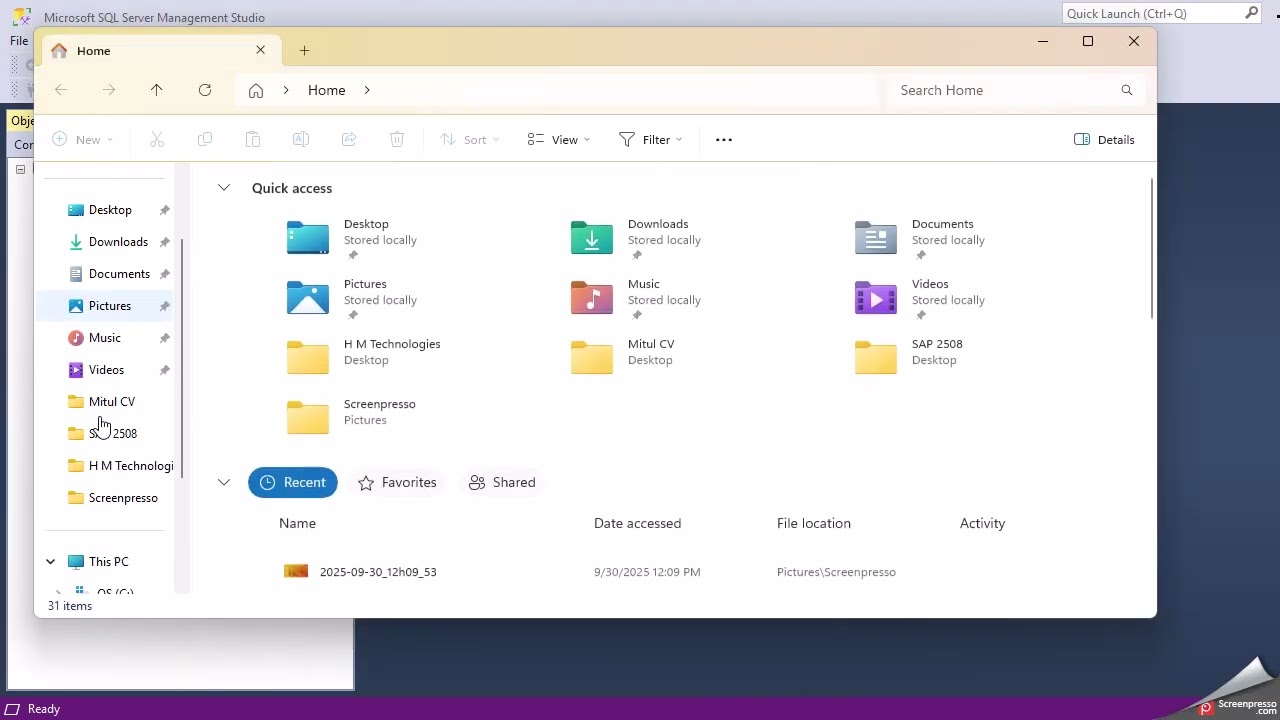Click Home in the address breadcrumb
Screen dimensions: 1280x720
click(x=327, y=90)
